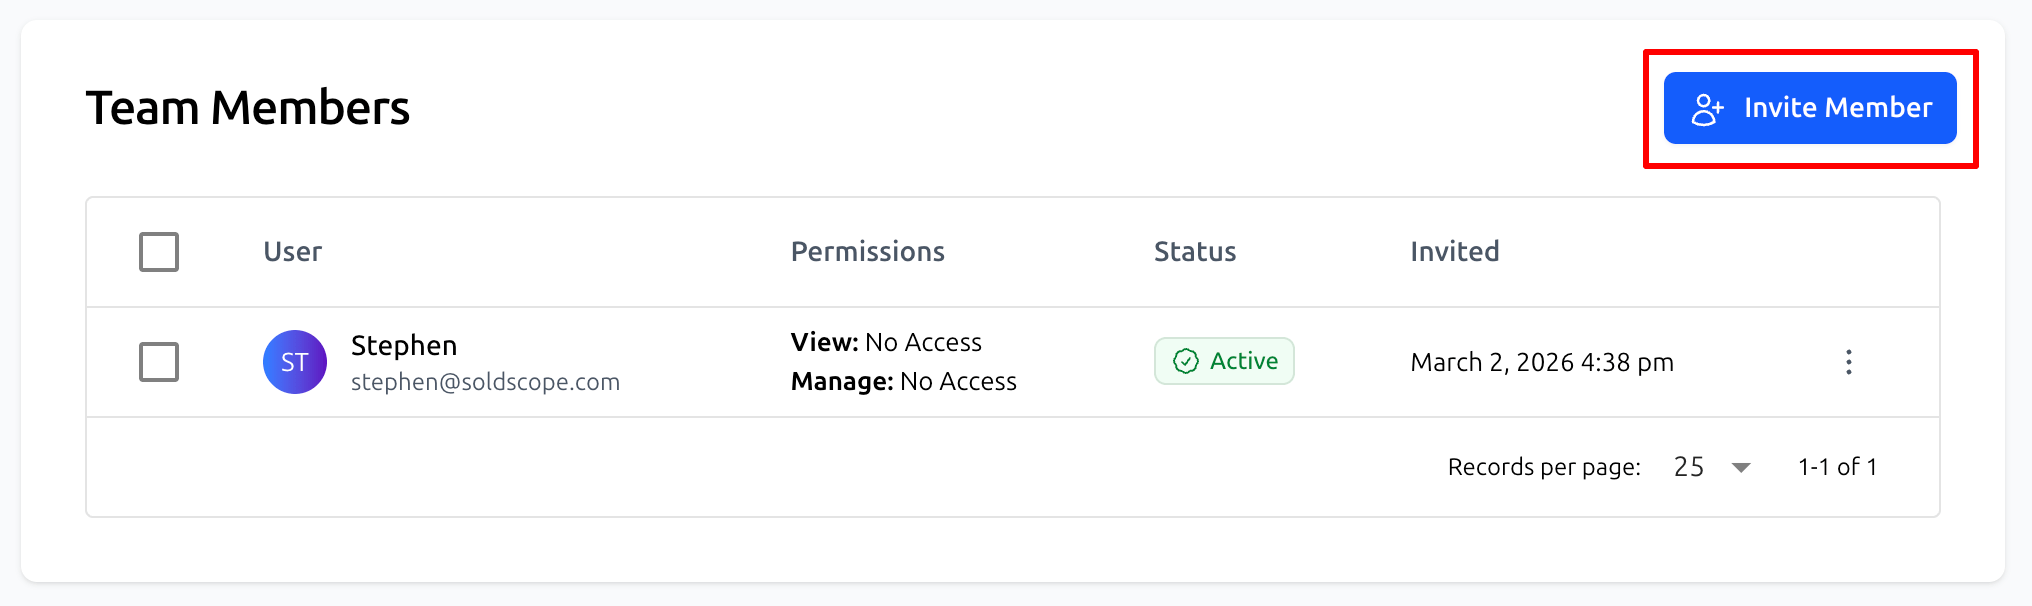Click the Invited column header

[x=1454, y=252]
